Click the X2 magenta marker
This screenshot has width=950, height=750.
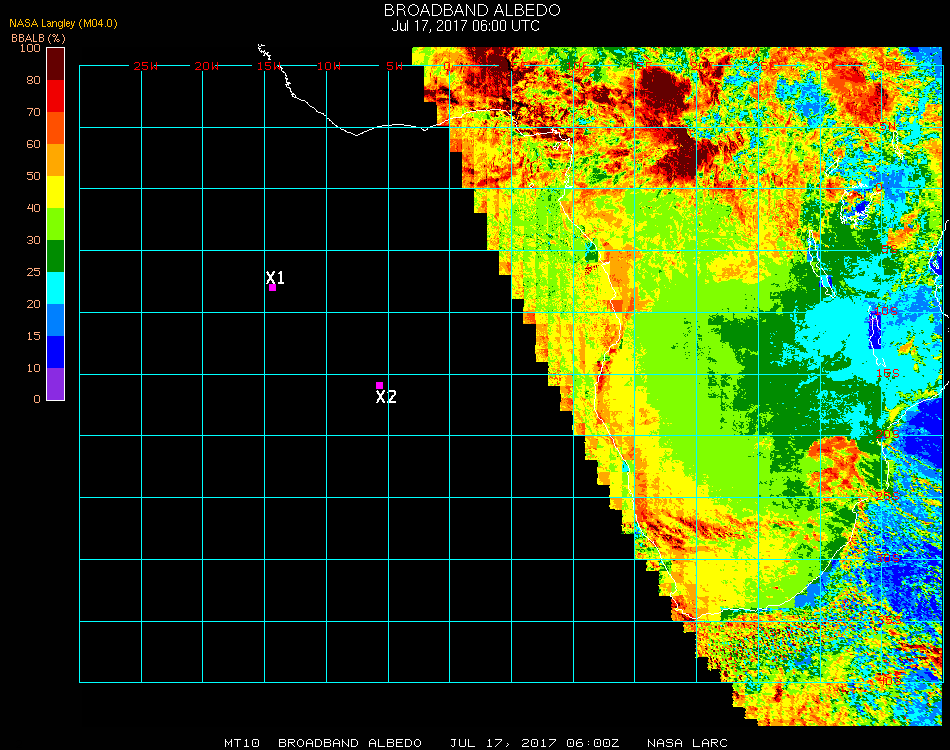coord(379,385)
